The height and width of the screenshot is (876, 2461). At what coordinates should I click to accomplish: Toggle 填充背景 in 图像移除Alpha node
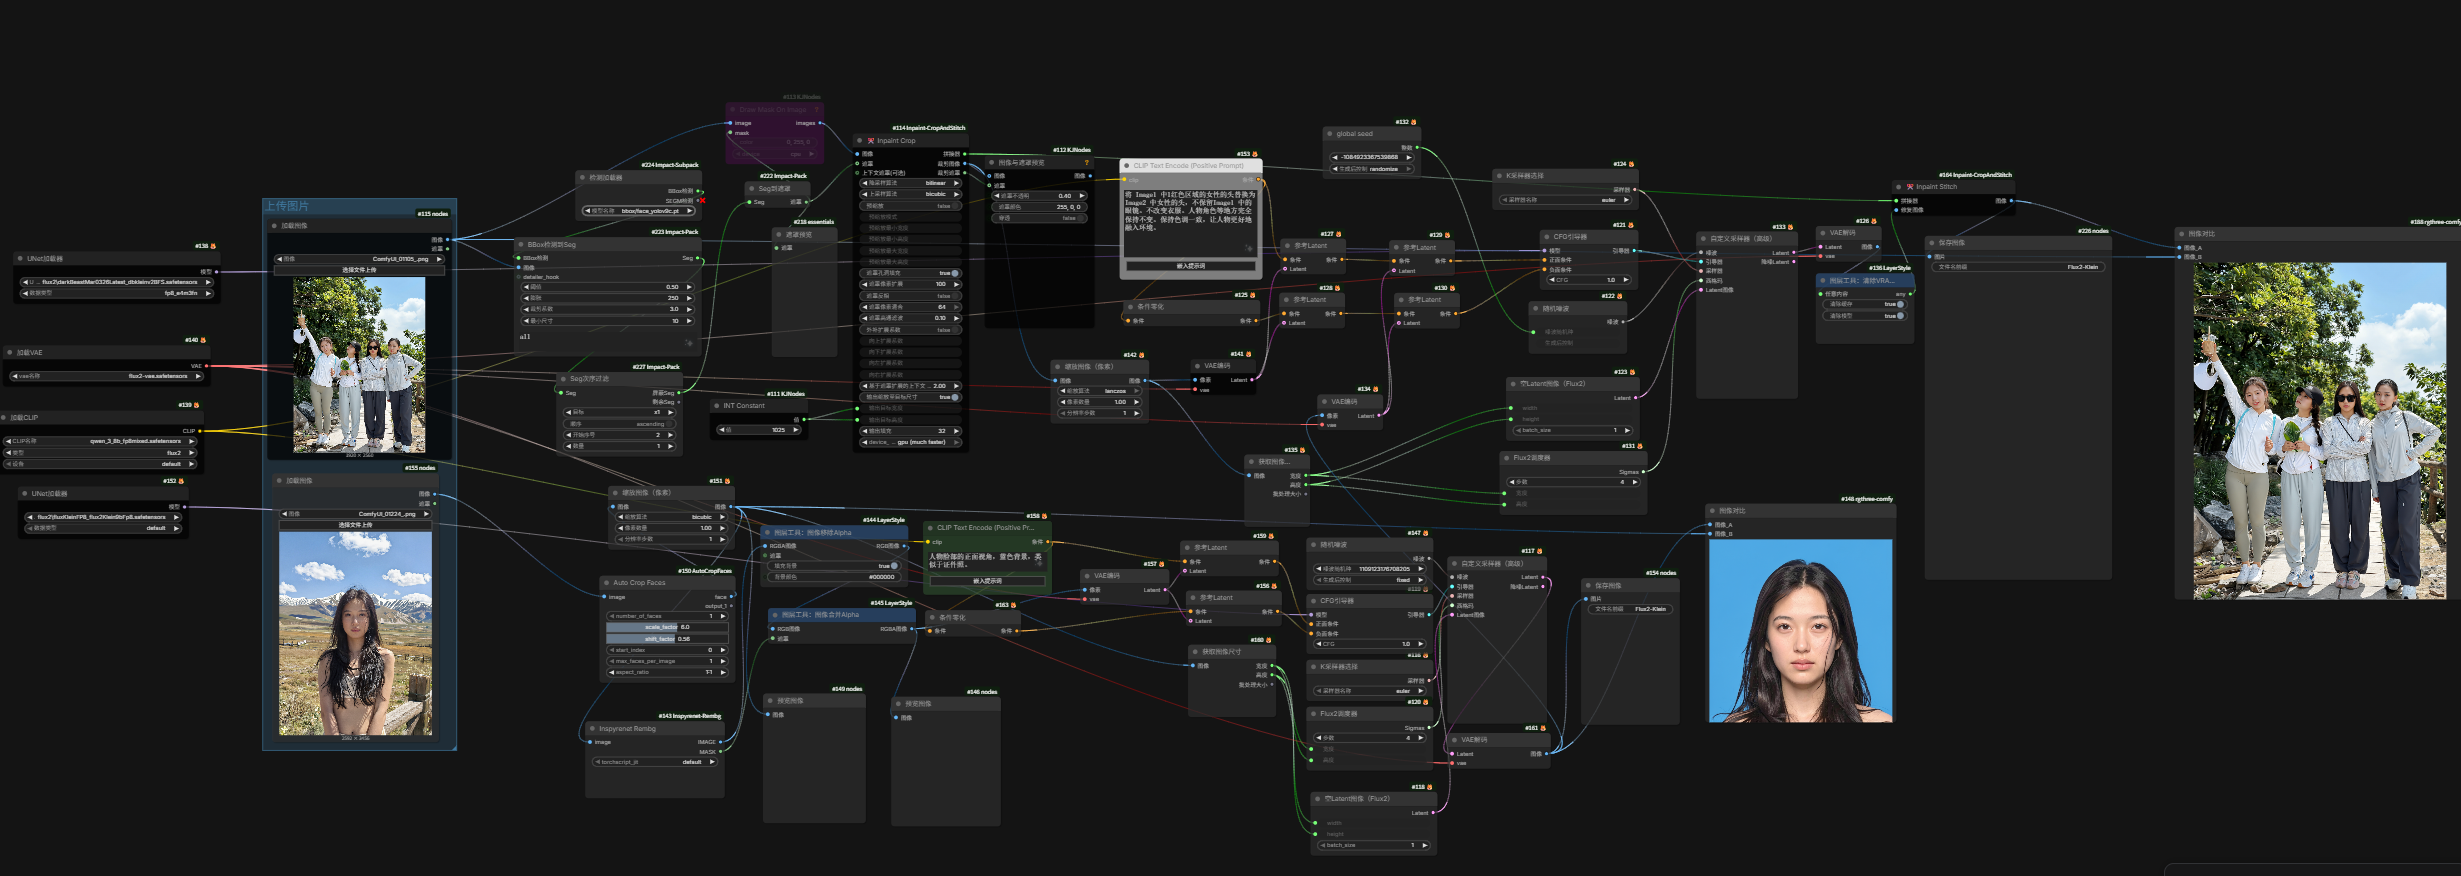834,566
